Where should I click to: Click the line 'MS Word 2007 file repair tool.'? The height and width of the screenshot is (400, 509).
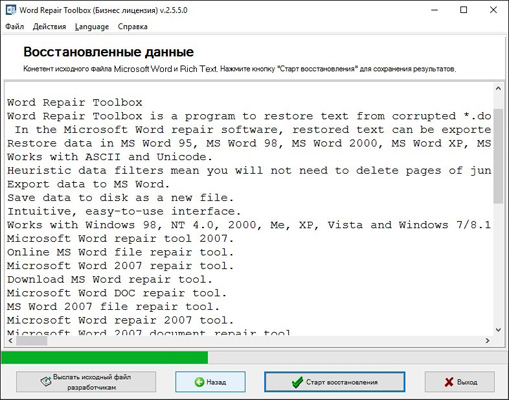click(x=113, y=307)
